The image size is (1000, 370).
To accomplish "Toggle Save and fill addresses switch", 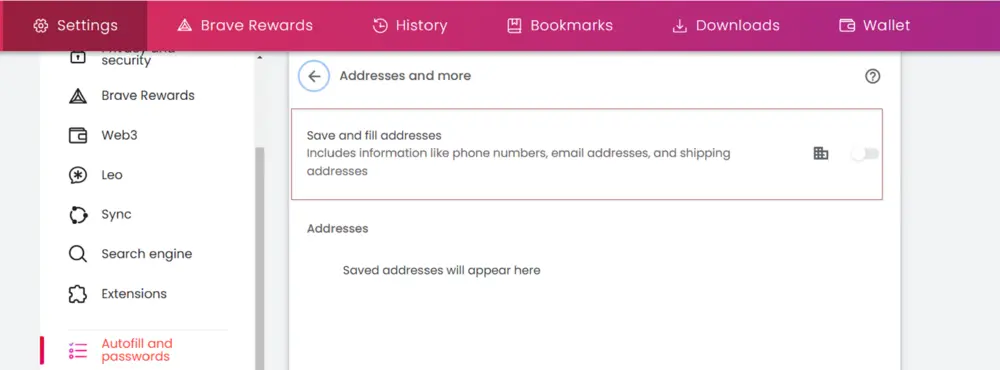I will pos(865,154).
